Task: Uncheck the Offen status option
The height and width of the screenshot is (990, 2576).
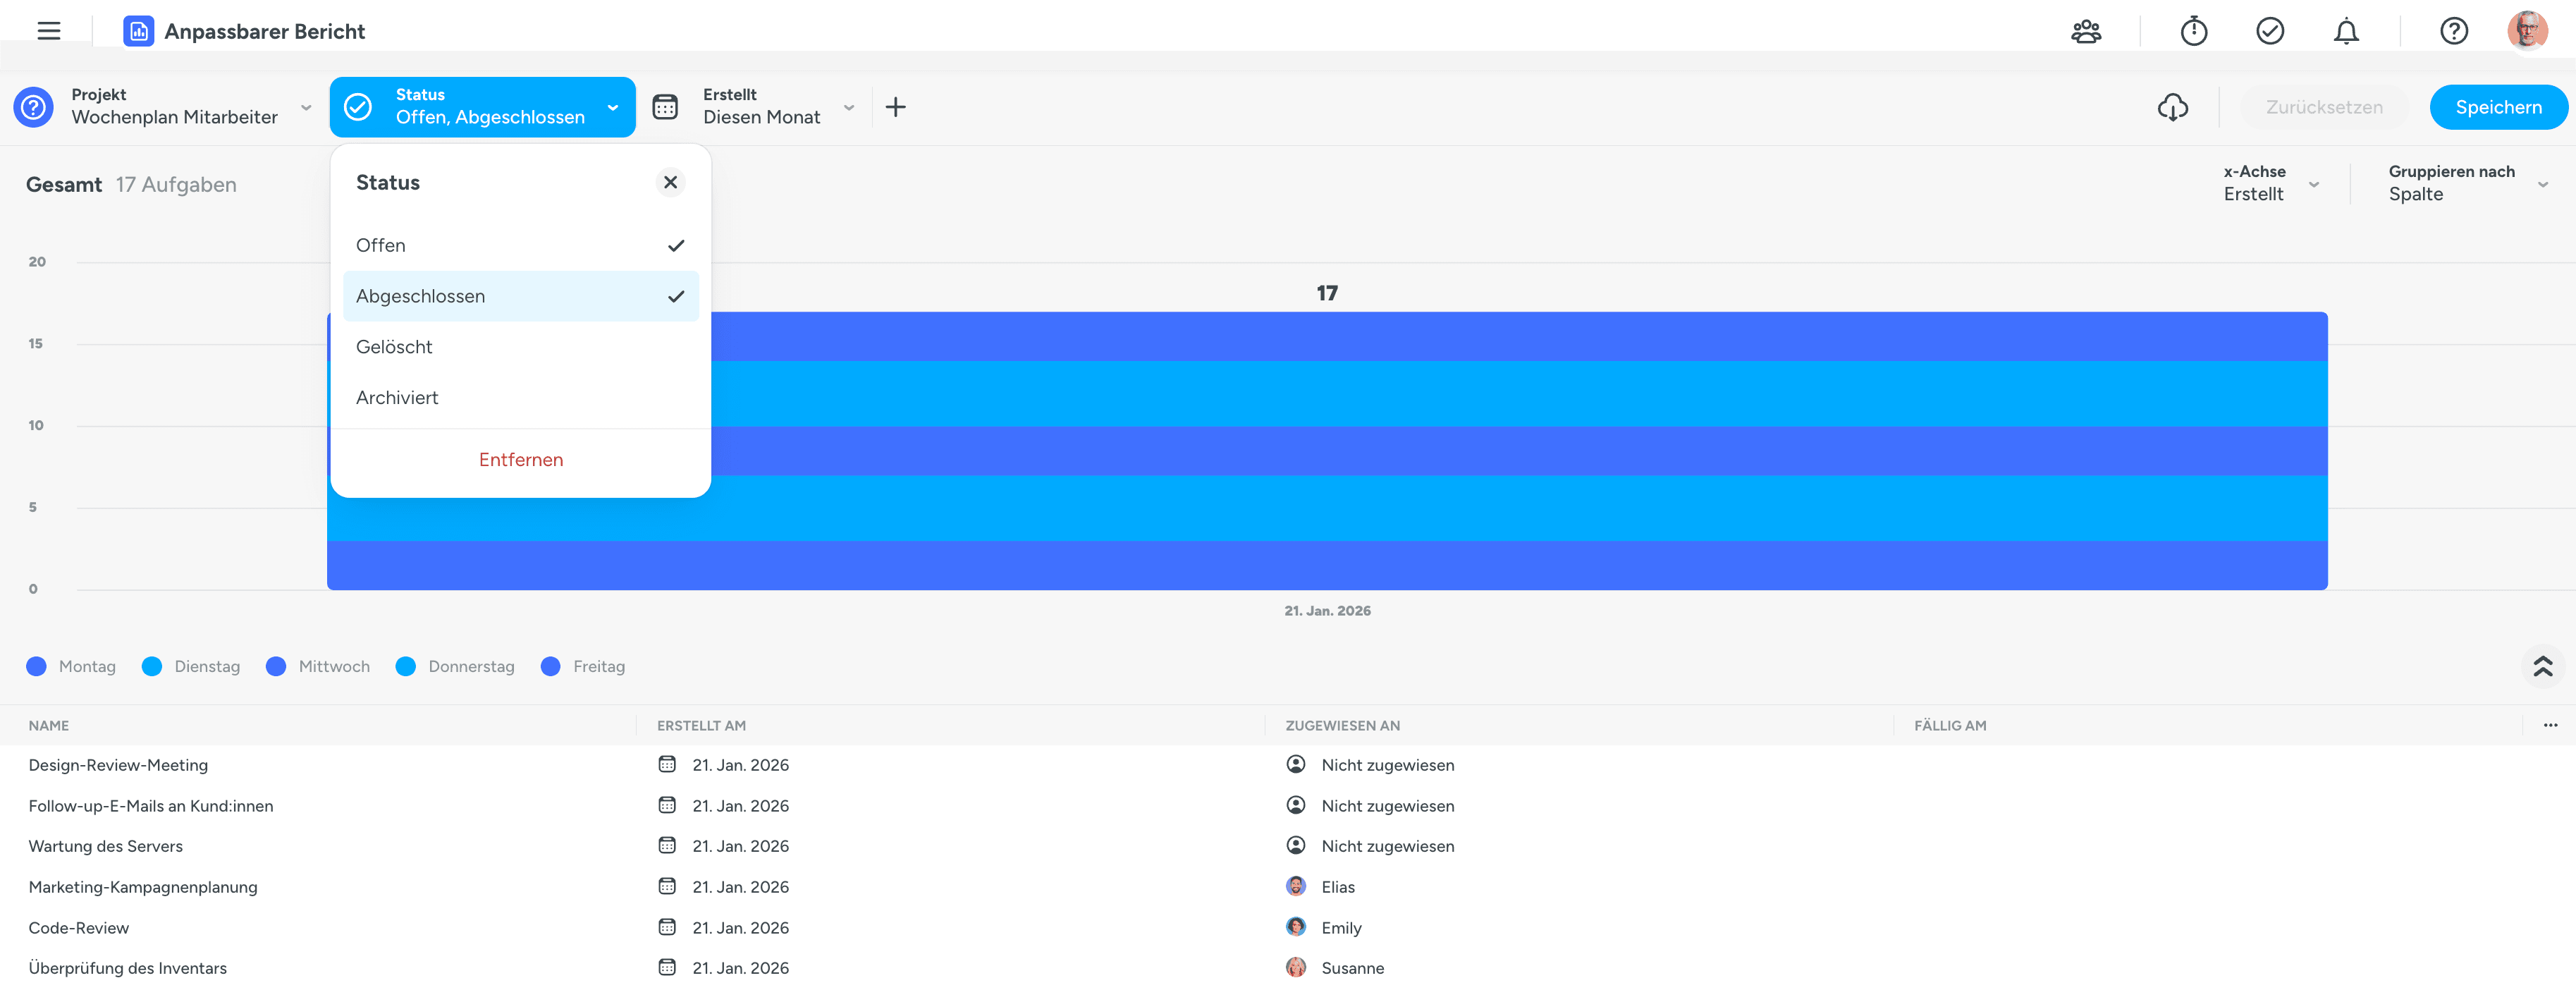Action: tap(520, 245)
